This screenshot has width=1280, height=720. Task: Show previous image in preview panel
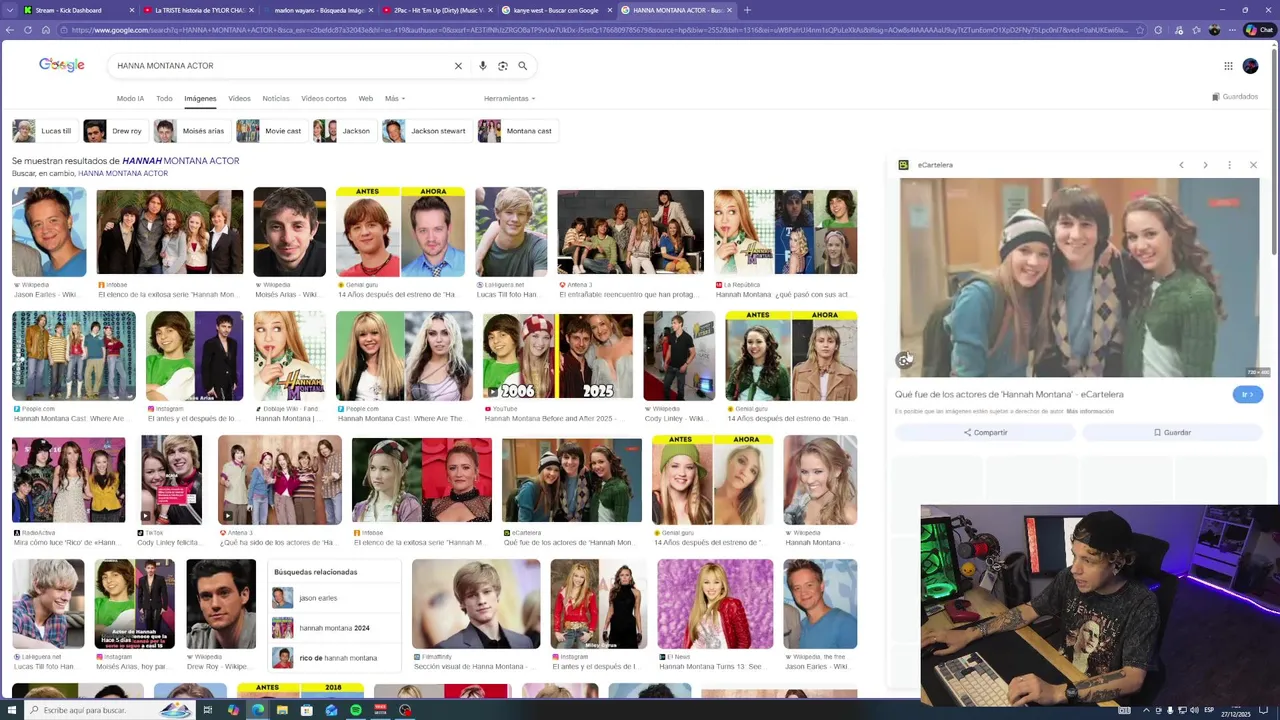click(1181, 165)
